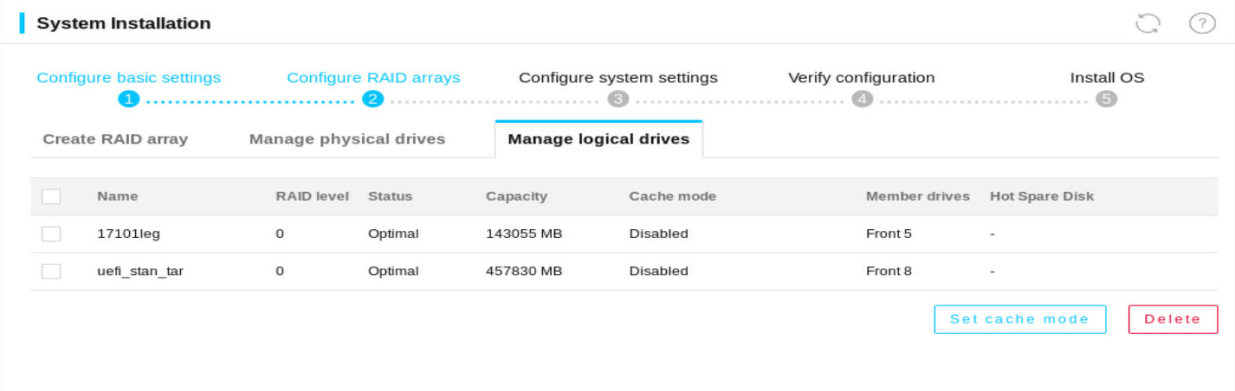Click step 2 circle for RAID arrays

tap(373, 99)
